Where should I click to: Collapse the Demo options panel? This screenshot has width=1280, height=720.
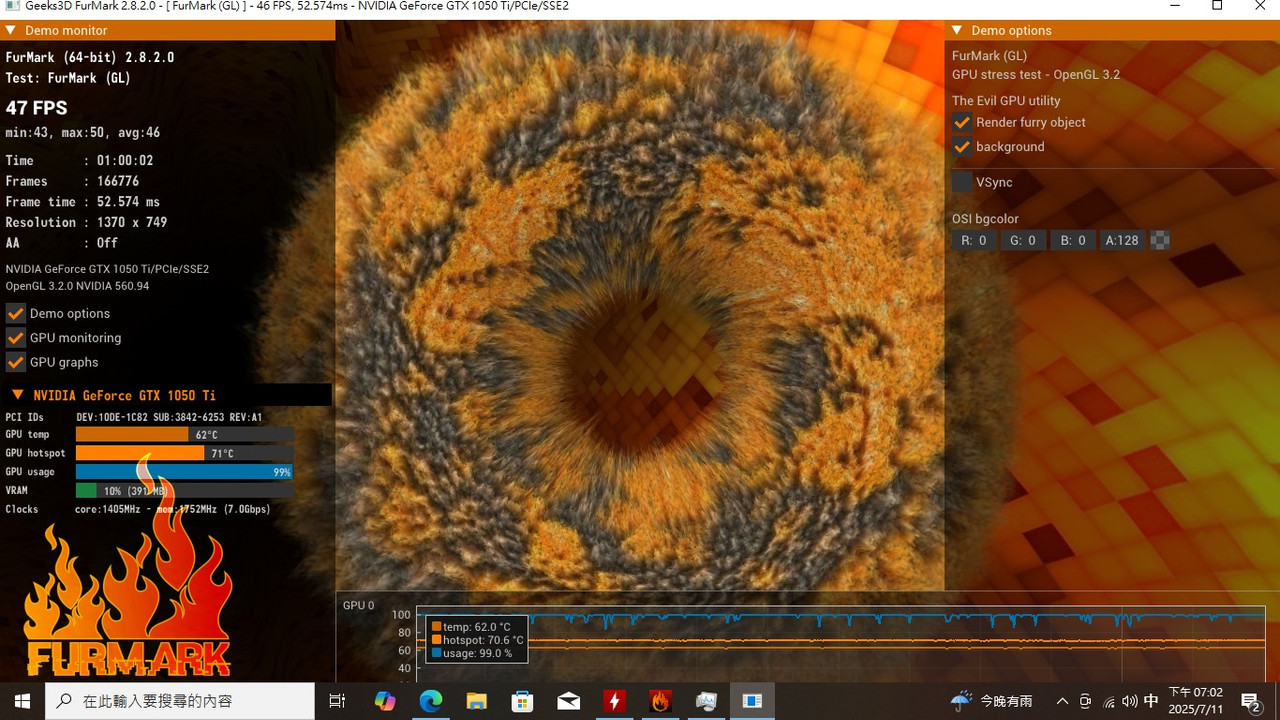957,30
